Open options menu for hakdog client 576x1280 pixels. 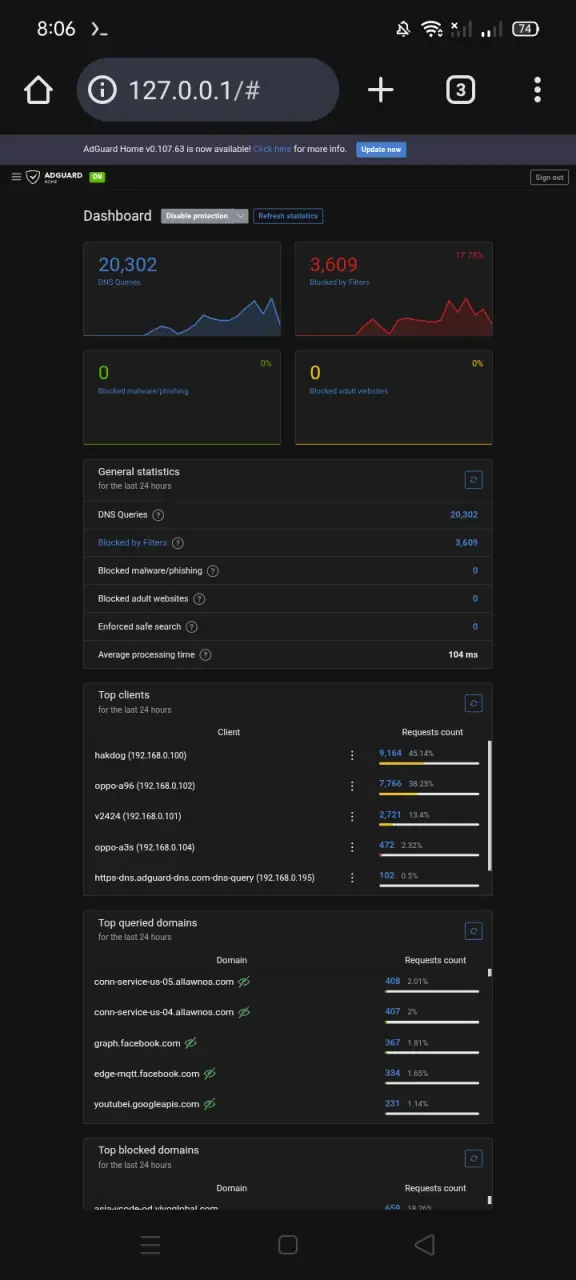[x=352, y=756]
